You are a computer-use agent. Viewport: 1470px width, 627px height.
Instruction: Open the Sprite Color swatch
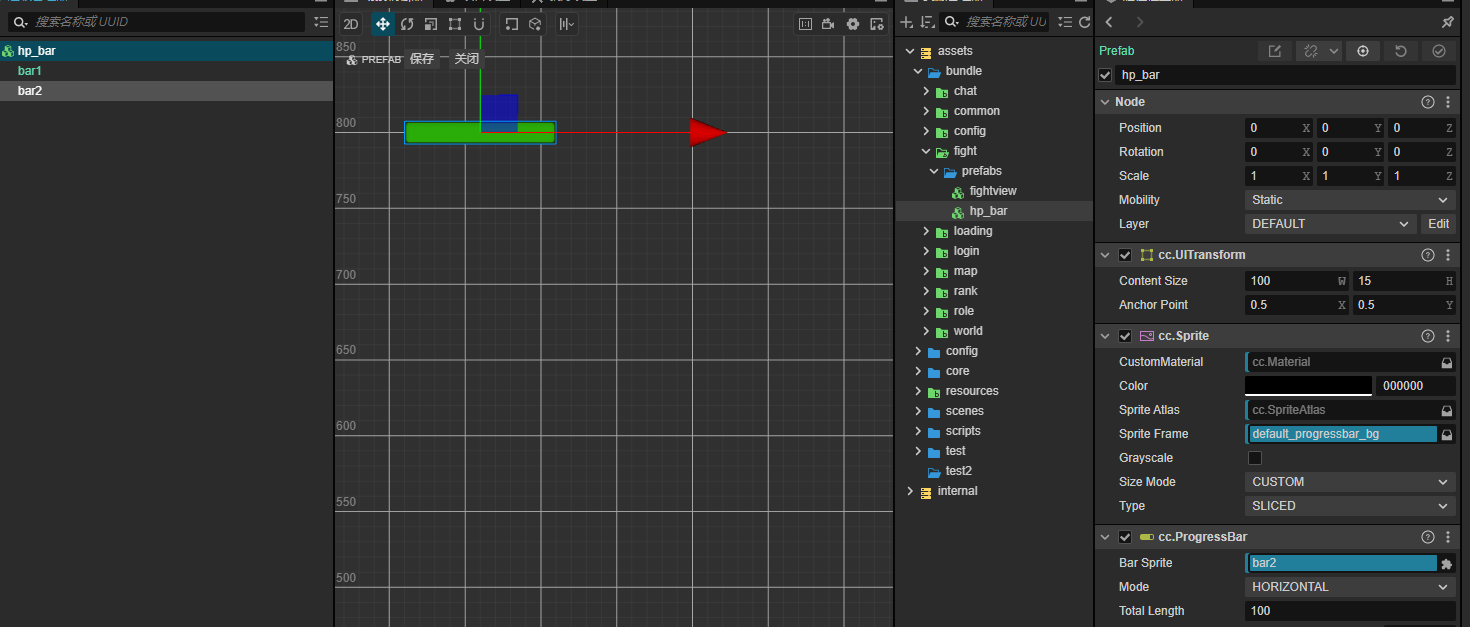pyautogui.click(x=1308, y=386)
